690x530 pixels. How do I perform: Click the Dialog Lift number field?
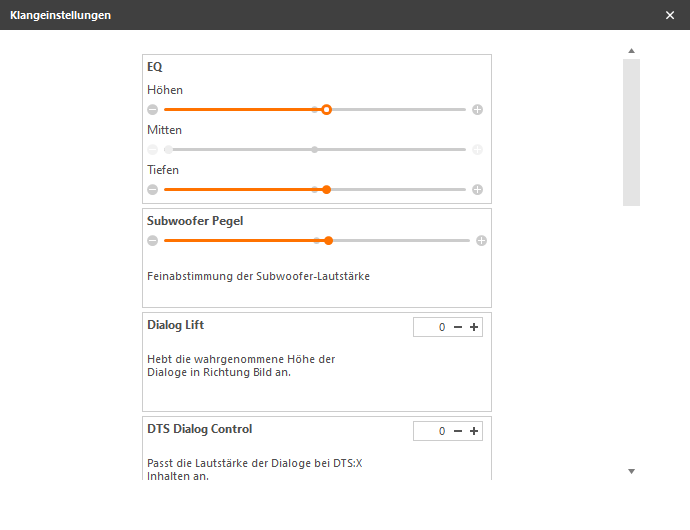pos(431,327)
